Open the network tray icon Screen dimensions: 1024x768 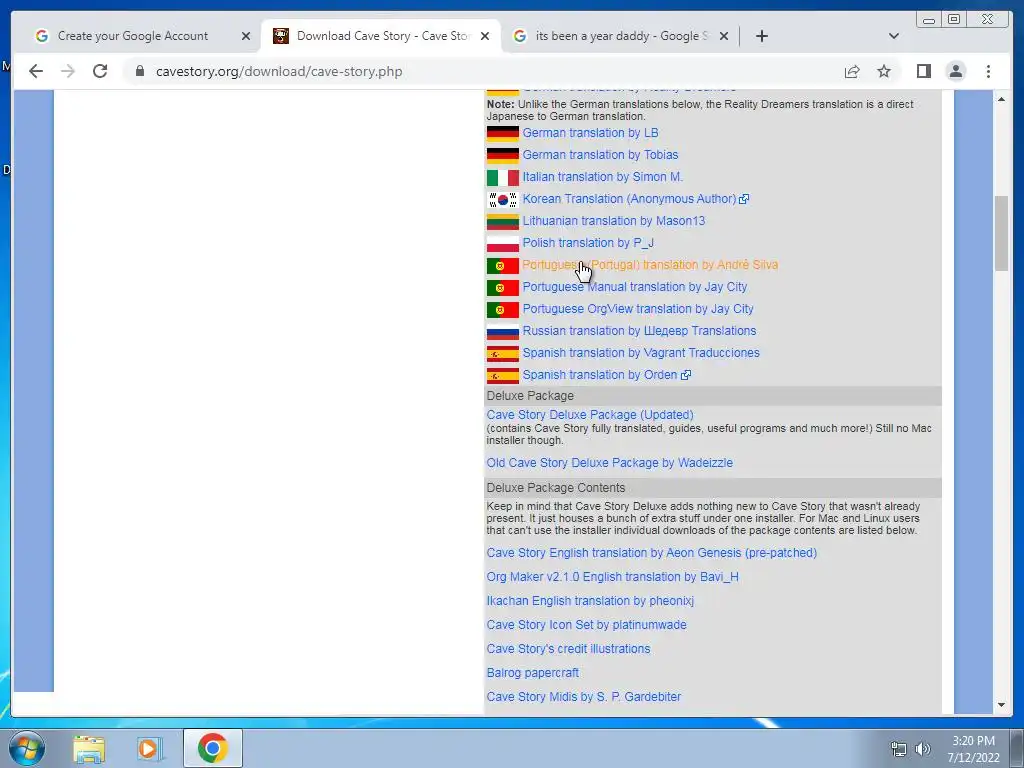pos(899,749)
